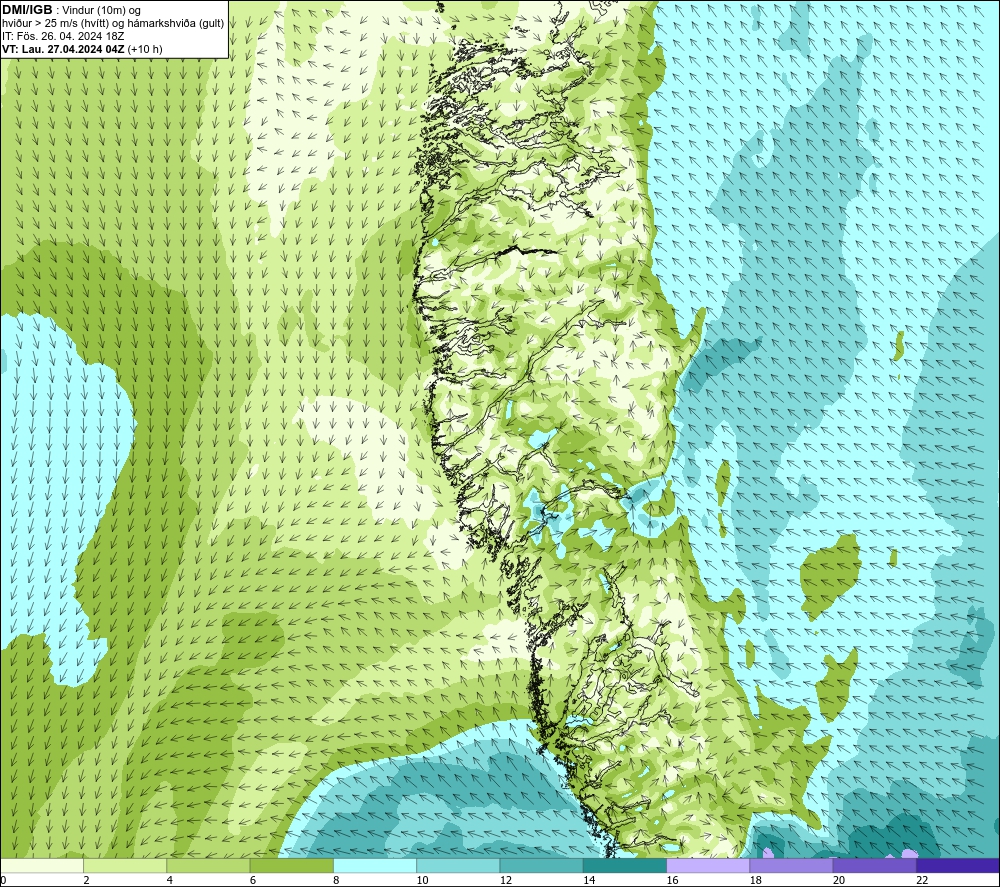Click legend scale label '16'

[672, 881]
